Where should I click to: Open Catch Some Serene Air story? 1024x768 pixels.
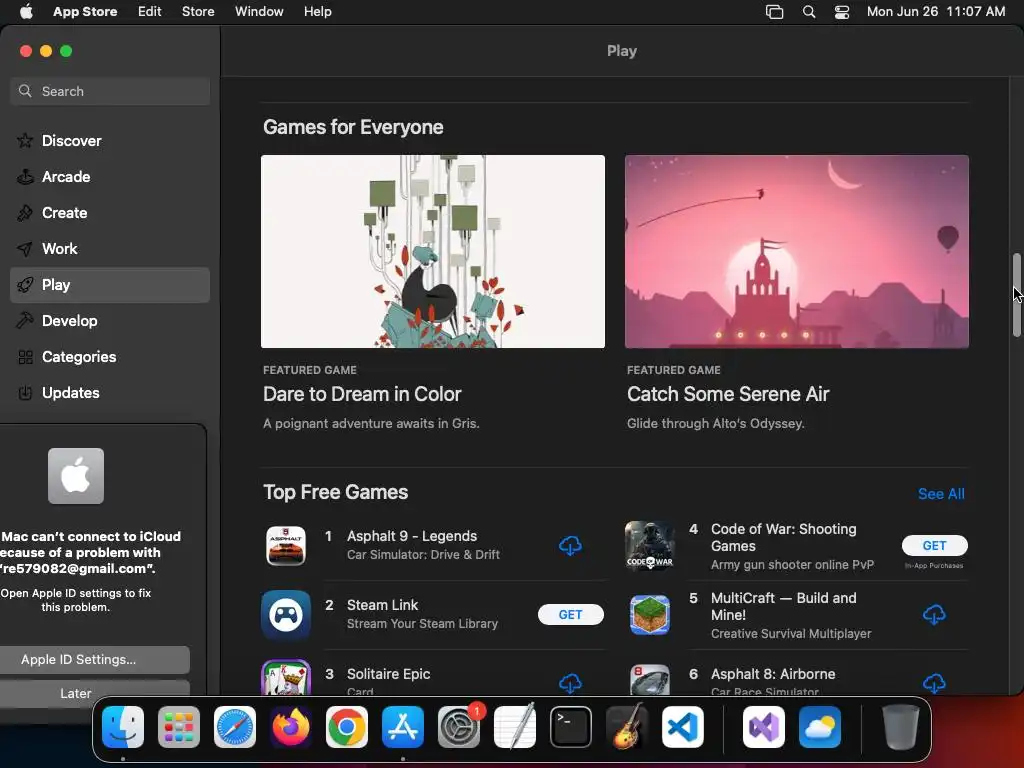728,394
